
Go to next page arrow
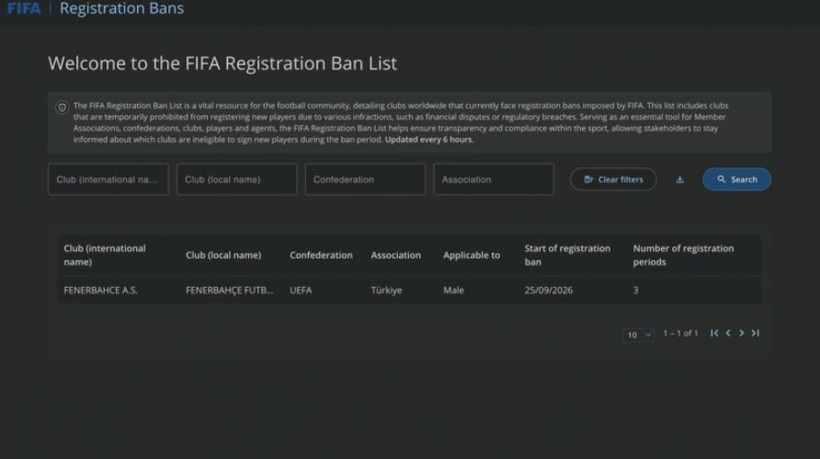pyautogui.click(x=742, y=333)
